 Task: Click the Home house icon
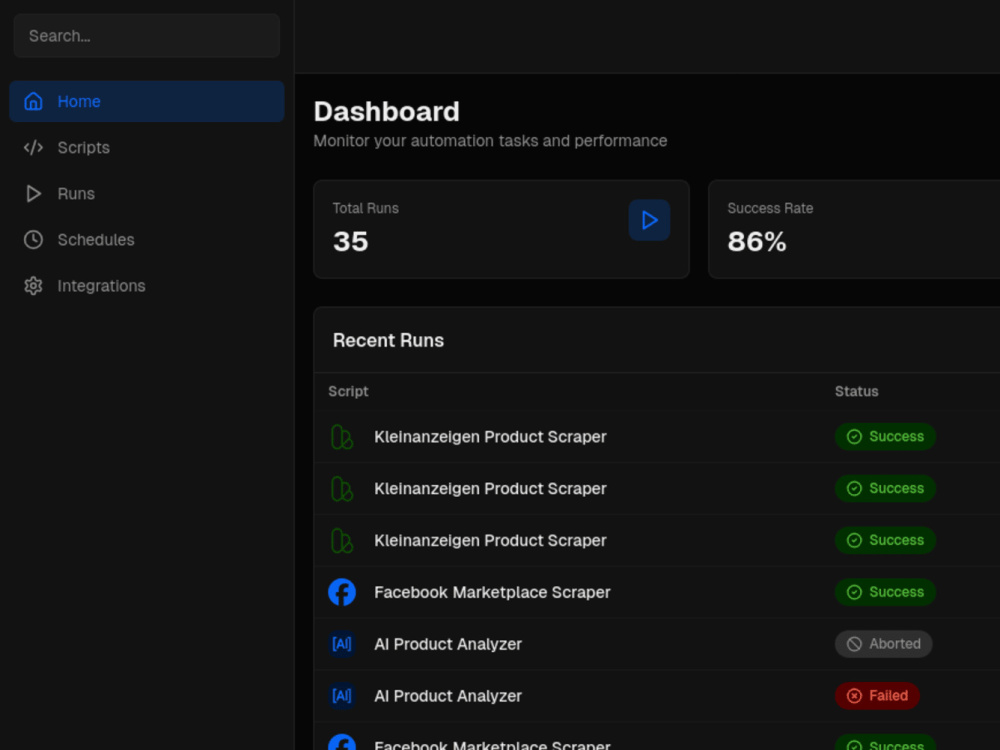[33, 101]
